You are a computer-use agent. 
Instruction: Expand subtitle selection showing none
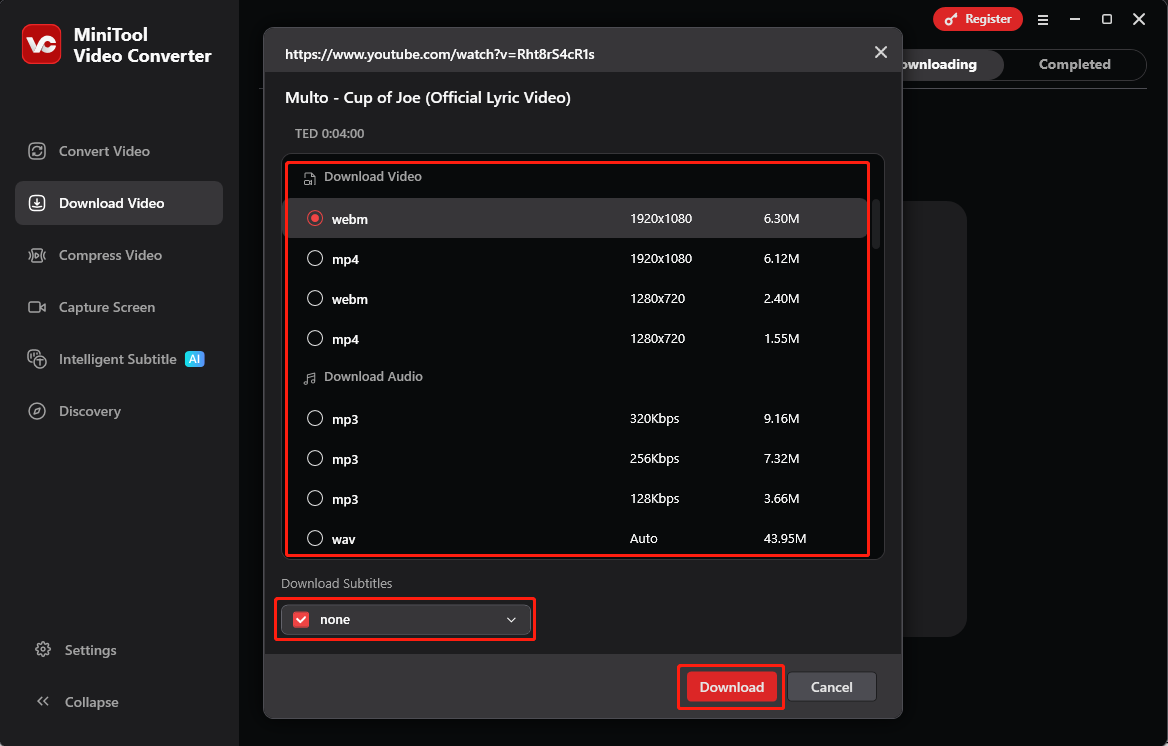point(405,619)
